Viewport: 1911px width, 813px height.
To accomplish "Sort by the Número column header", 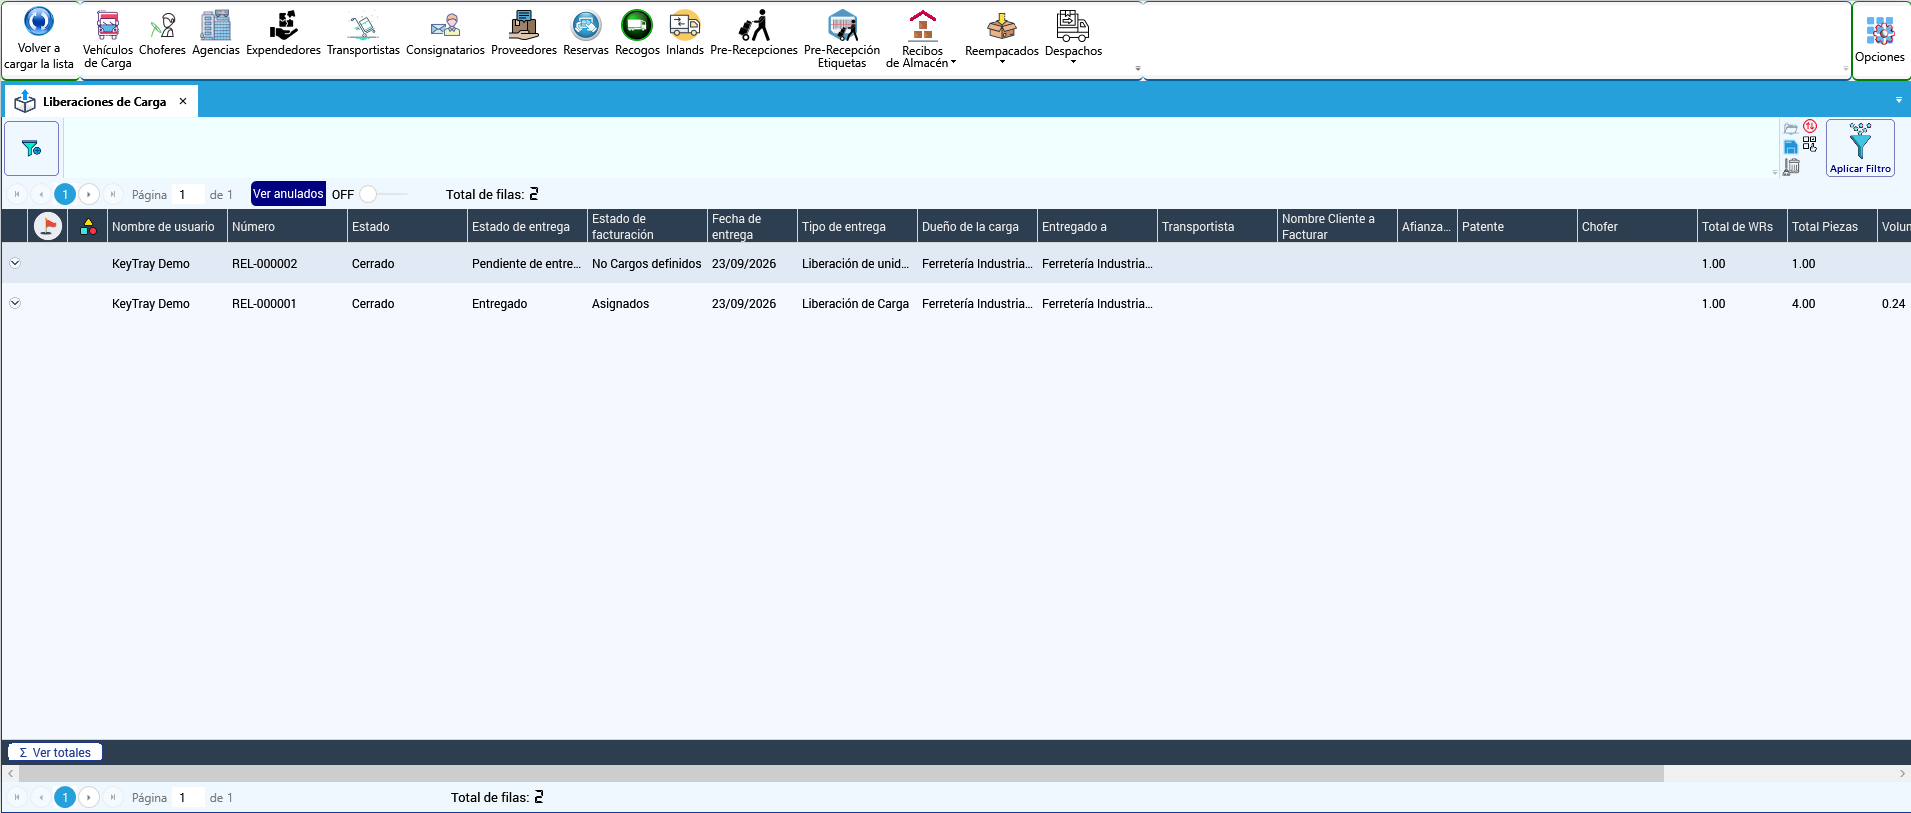I will pyautogui.click(x=287, y=227).
